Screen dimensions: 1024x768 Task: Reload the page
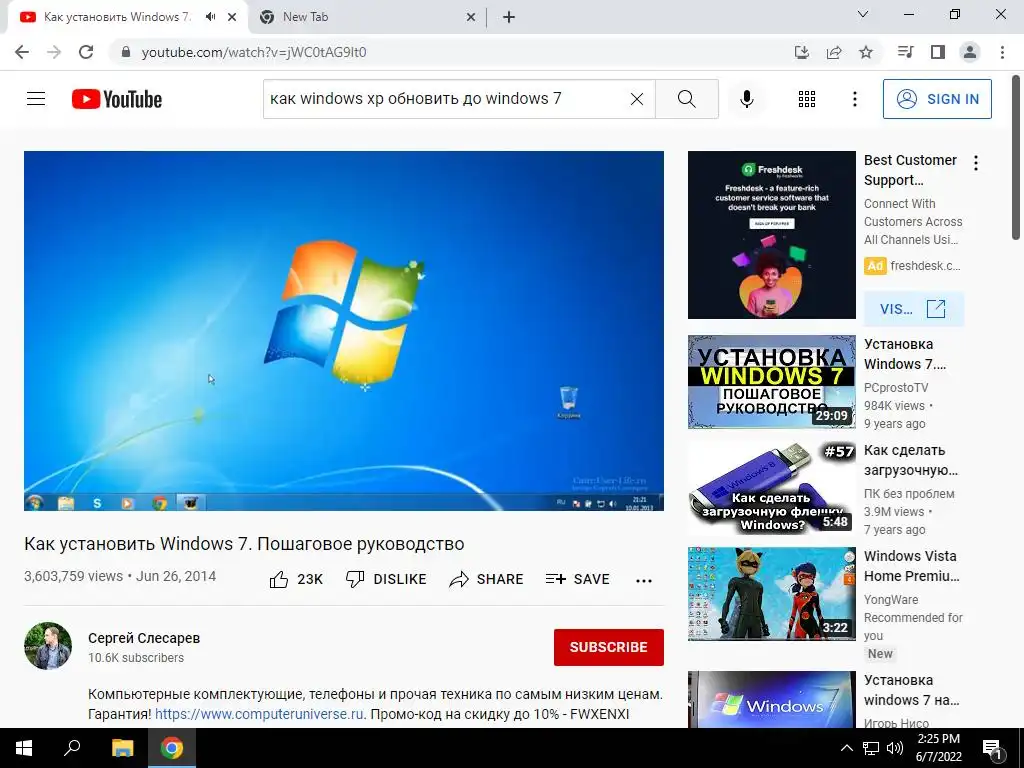(x=86, y=52)
